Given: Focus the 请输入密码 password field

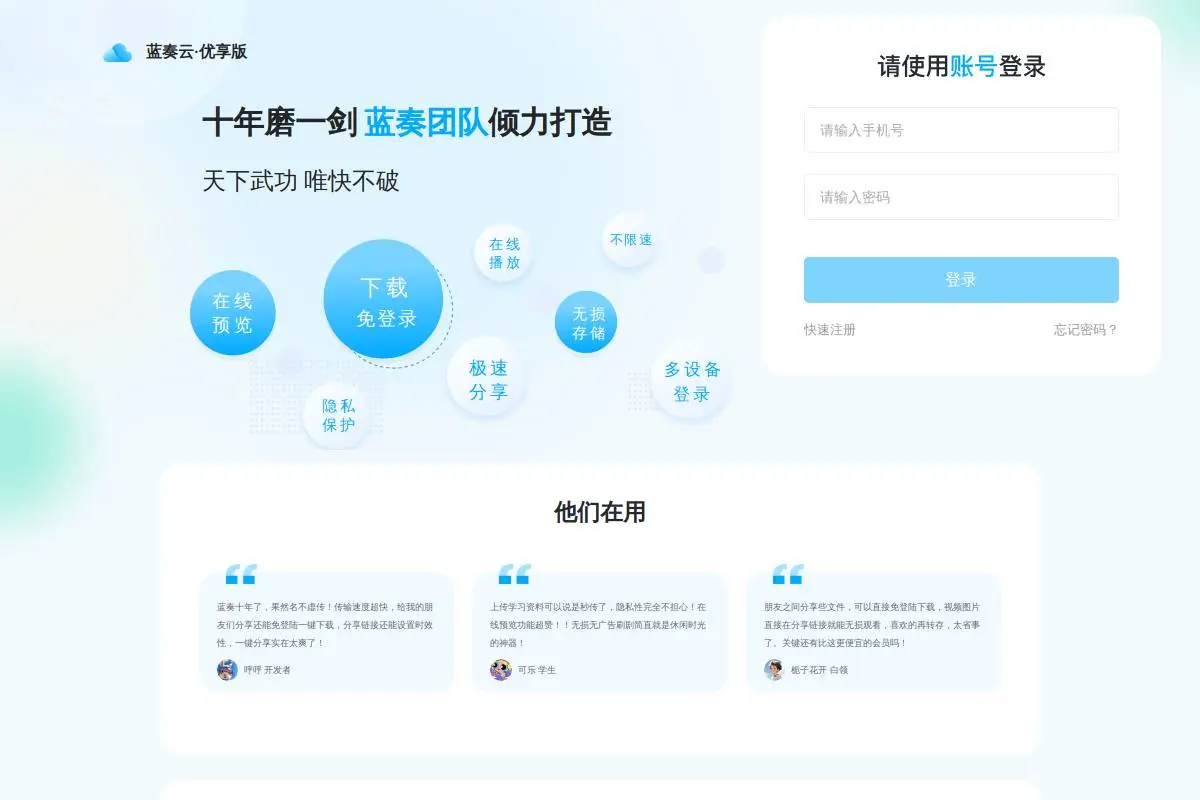Looking at the screenshot, I should pyautogui.click(x=961, y=197).
